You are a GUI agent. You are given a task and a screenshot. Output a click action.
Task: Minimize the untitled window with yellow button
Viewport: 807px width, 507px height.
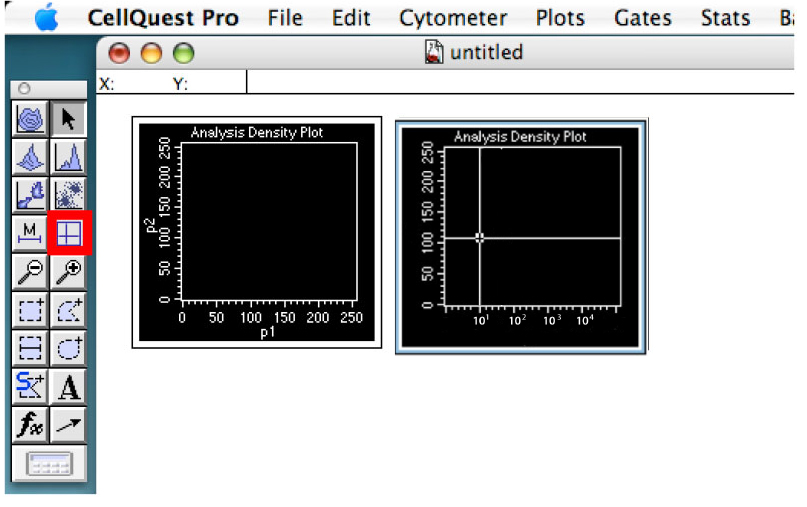tap(151, 53)
